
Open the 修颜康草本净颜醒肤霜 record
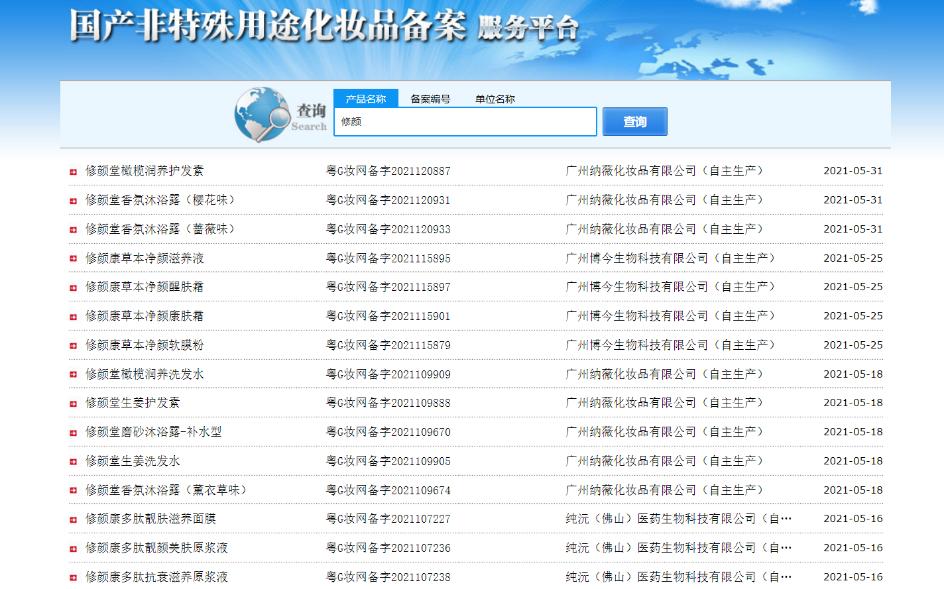(x=145, y=287)
